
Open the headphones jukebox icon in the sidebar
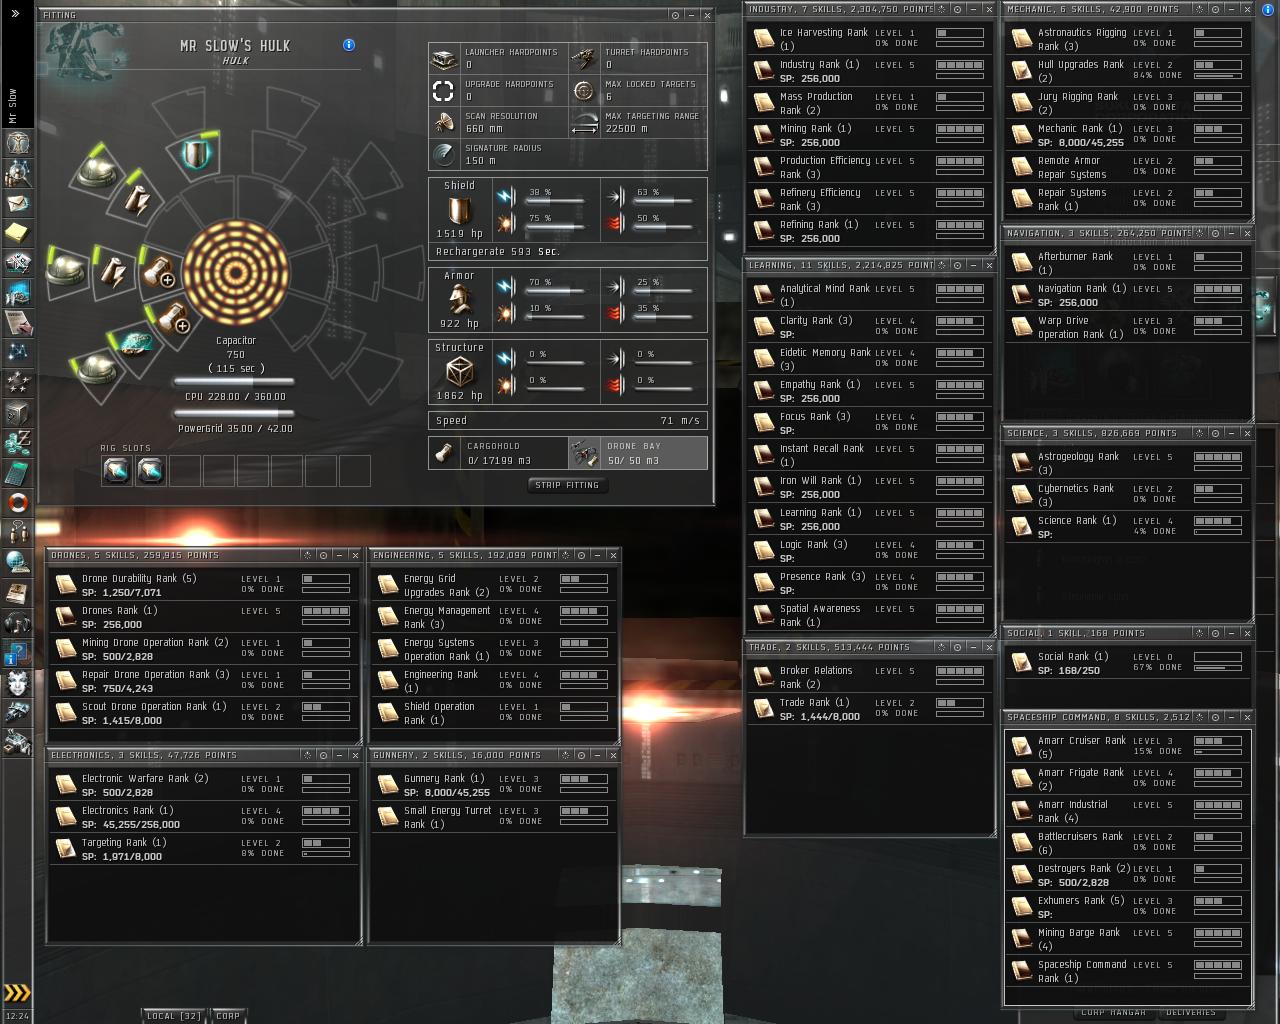tap(17, 622)
